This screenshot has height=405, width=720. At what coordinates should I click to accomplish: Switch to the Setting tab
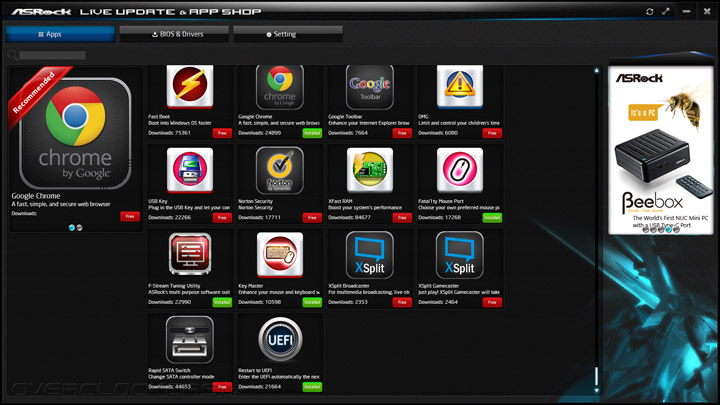[x=288, y=34]
